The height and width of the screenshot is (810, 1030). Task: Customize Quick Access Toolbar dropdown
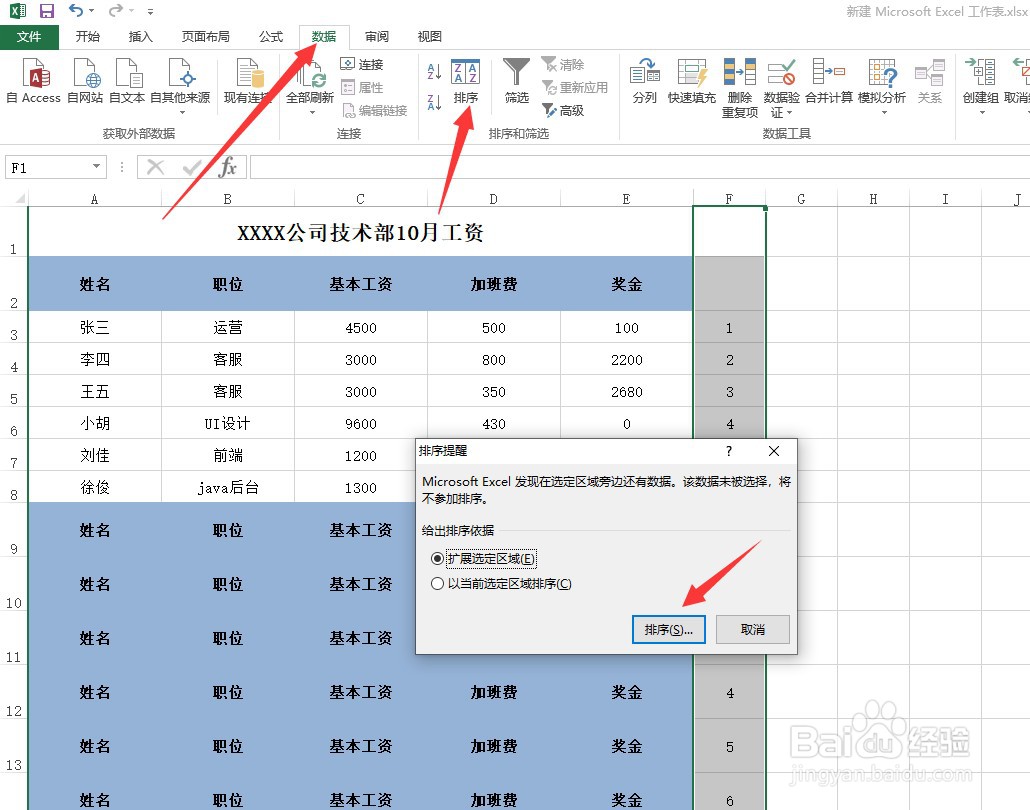[150, 11]
